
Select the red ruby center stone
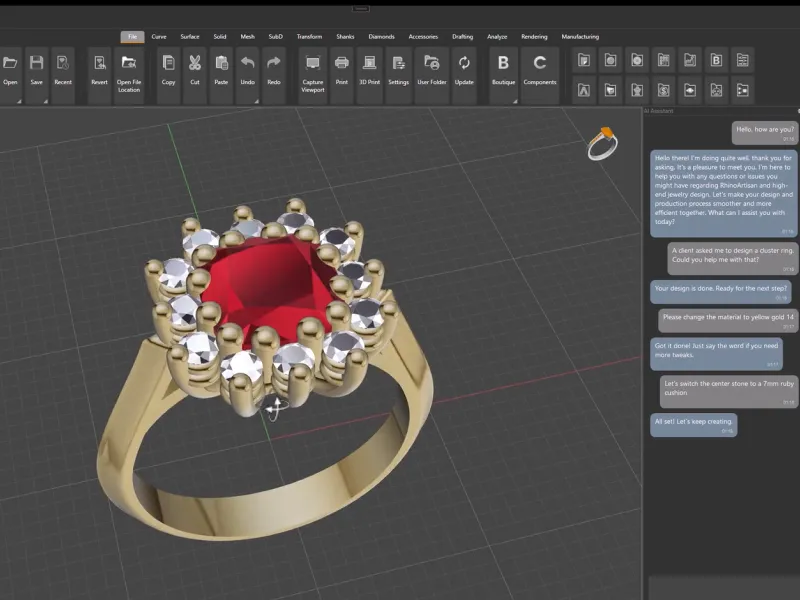tap(270, 291)
